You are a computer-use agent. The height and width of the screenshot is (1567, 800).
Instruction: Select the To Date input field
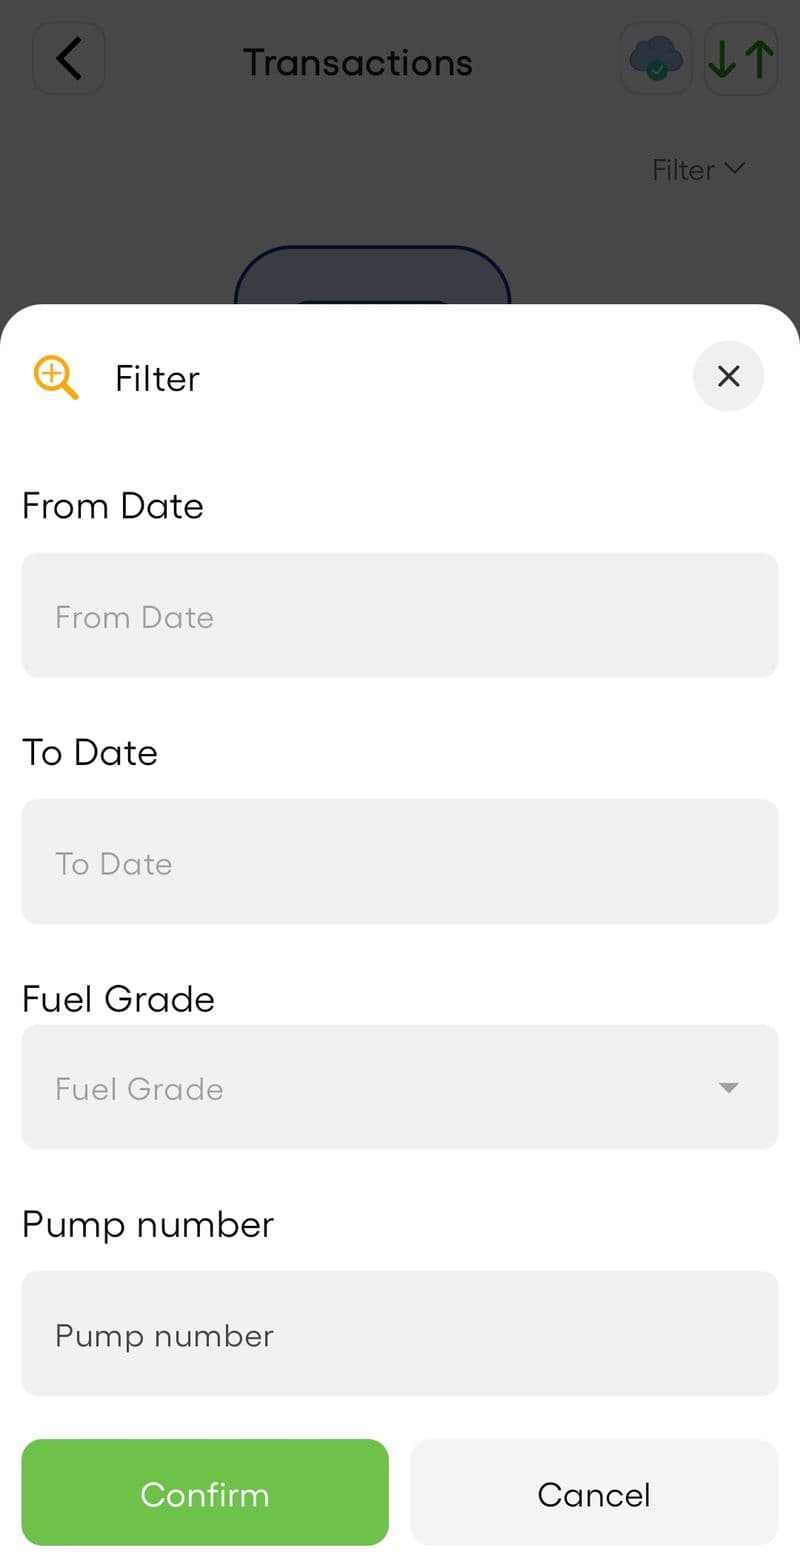point(400,861)
